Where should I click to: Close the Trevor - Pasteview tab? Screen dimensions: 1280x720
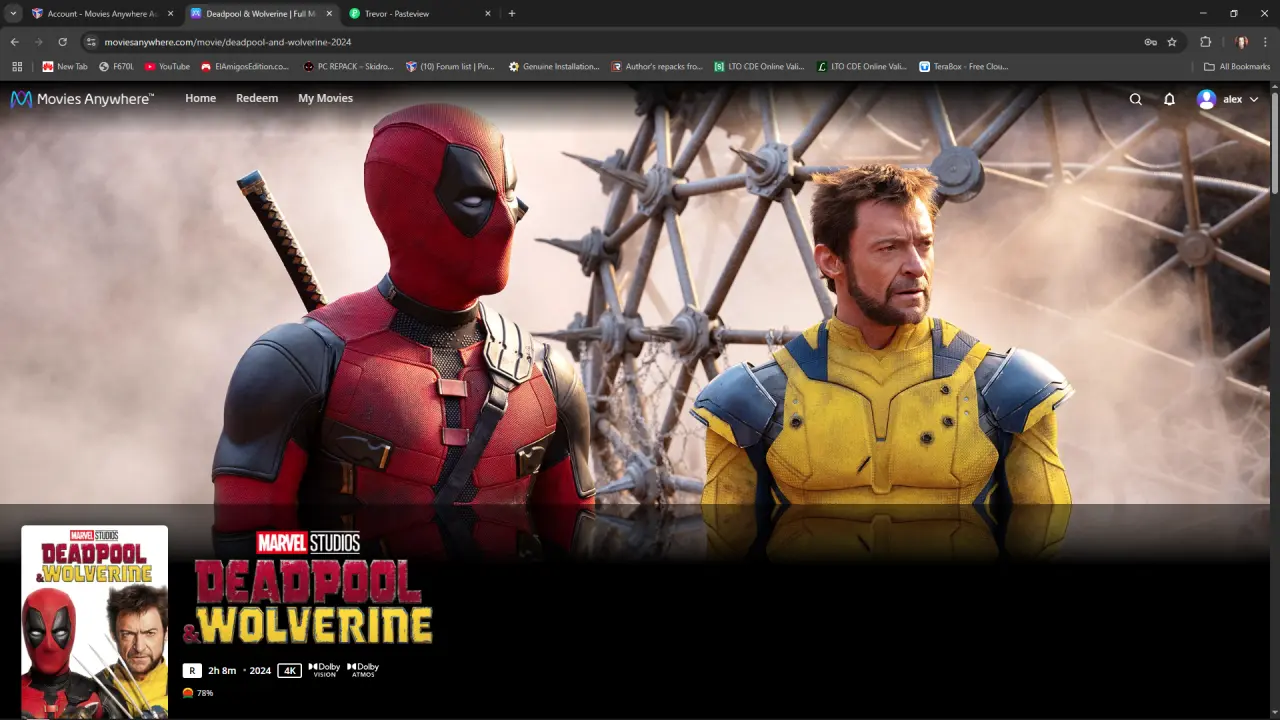488,14
